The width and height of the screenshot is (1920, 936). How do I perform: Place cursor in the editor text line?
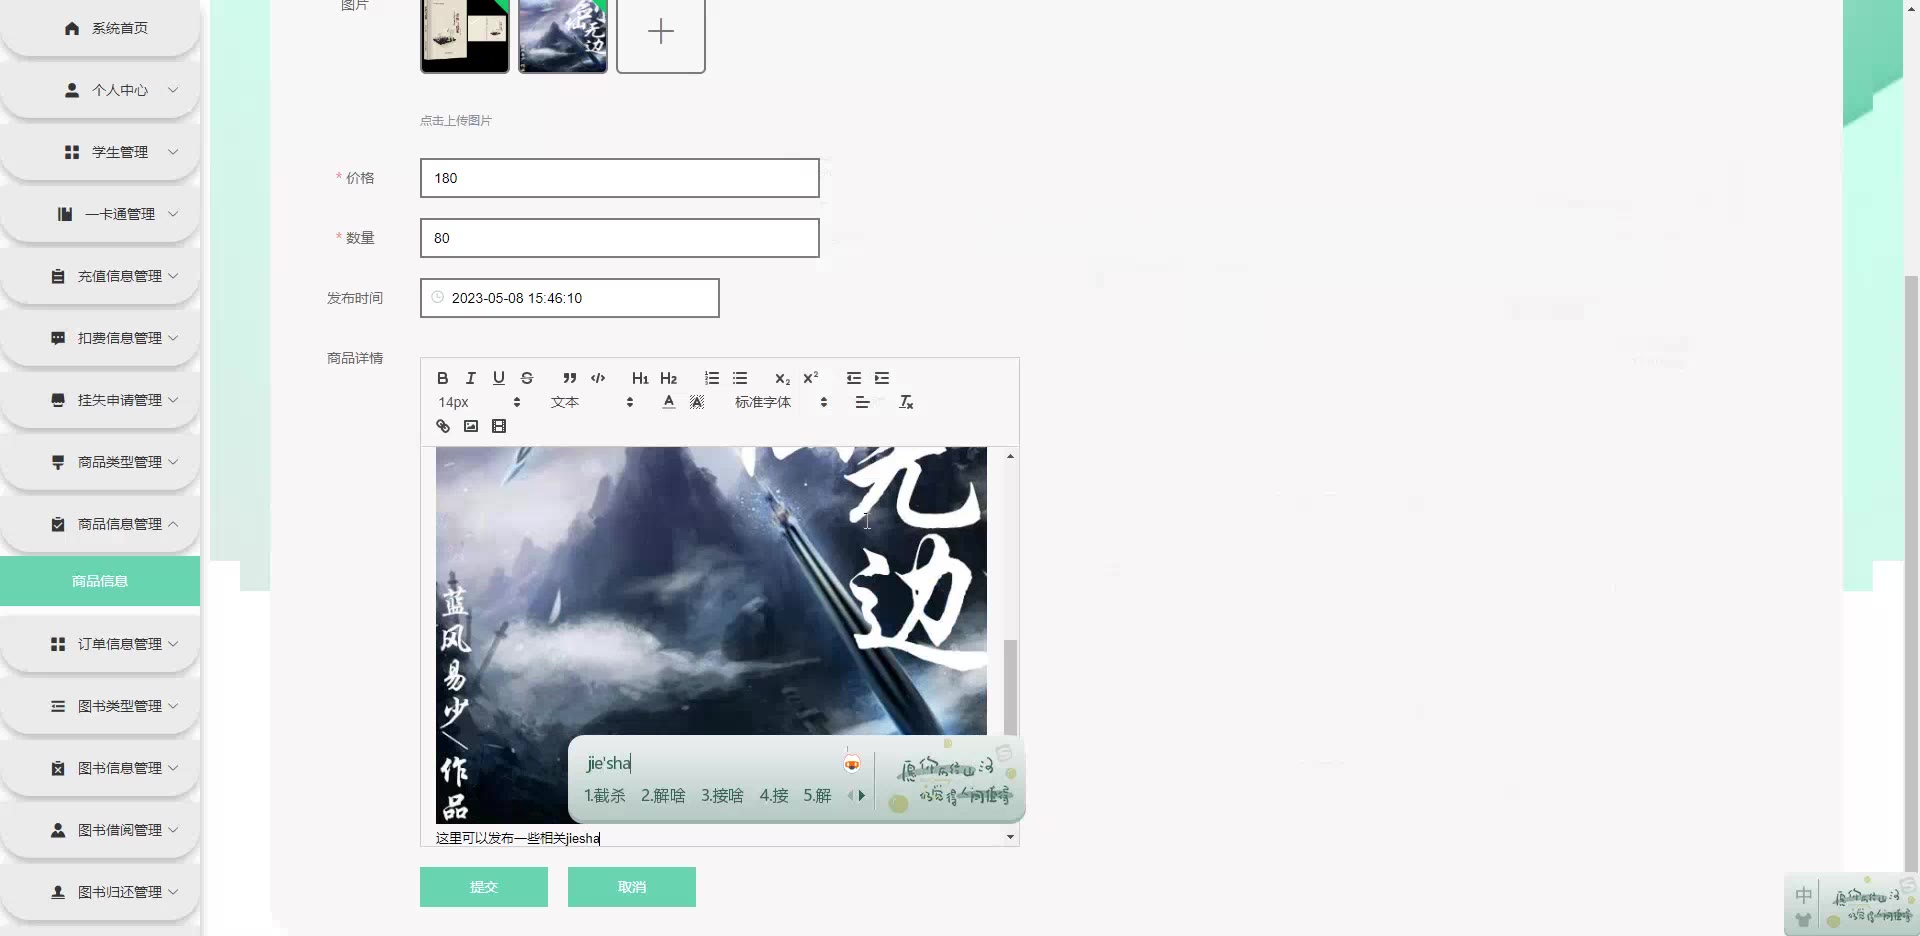(518, 838)
